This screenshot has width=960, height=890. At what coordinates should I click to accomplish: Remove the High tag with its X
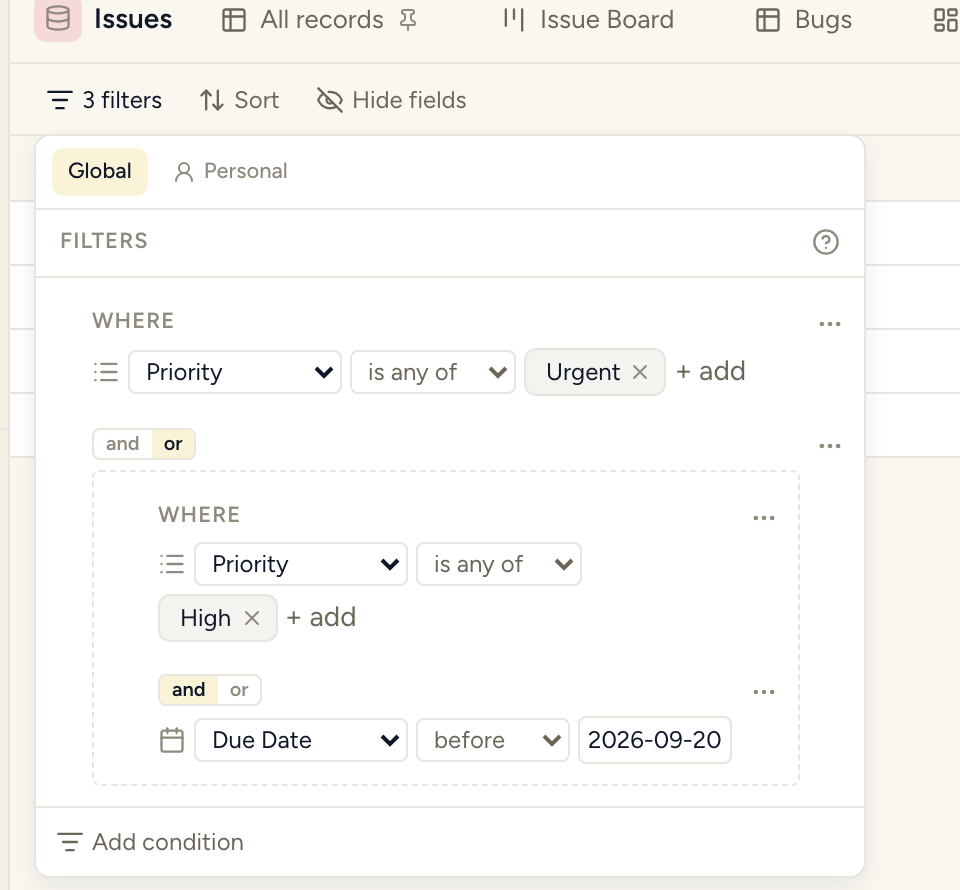click(x=252, y=618)
